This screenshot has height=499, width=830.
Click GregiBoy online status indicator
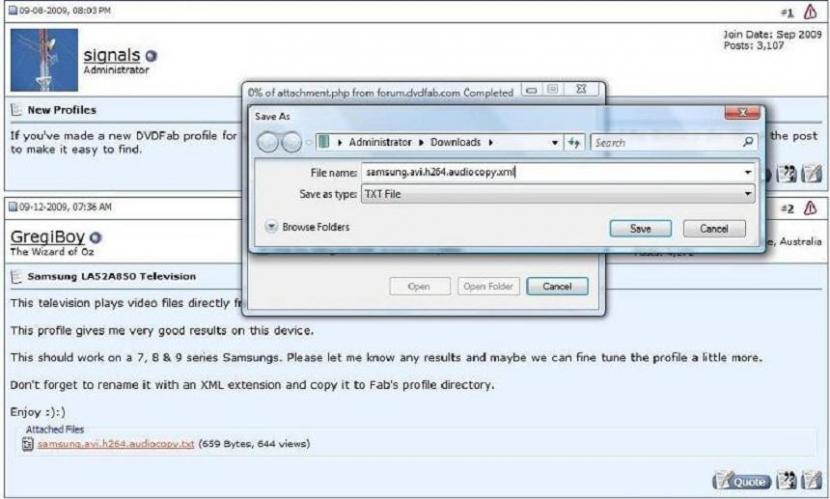pos(95,238)
